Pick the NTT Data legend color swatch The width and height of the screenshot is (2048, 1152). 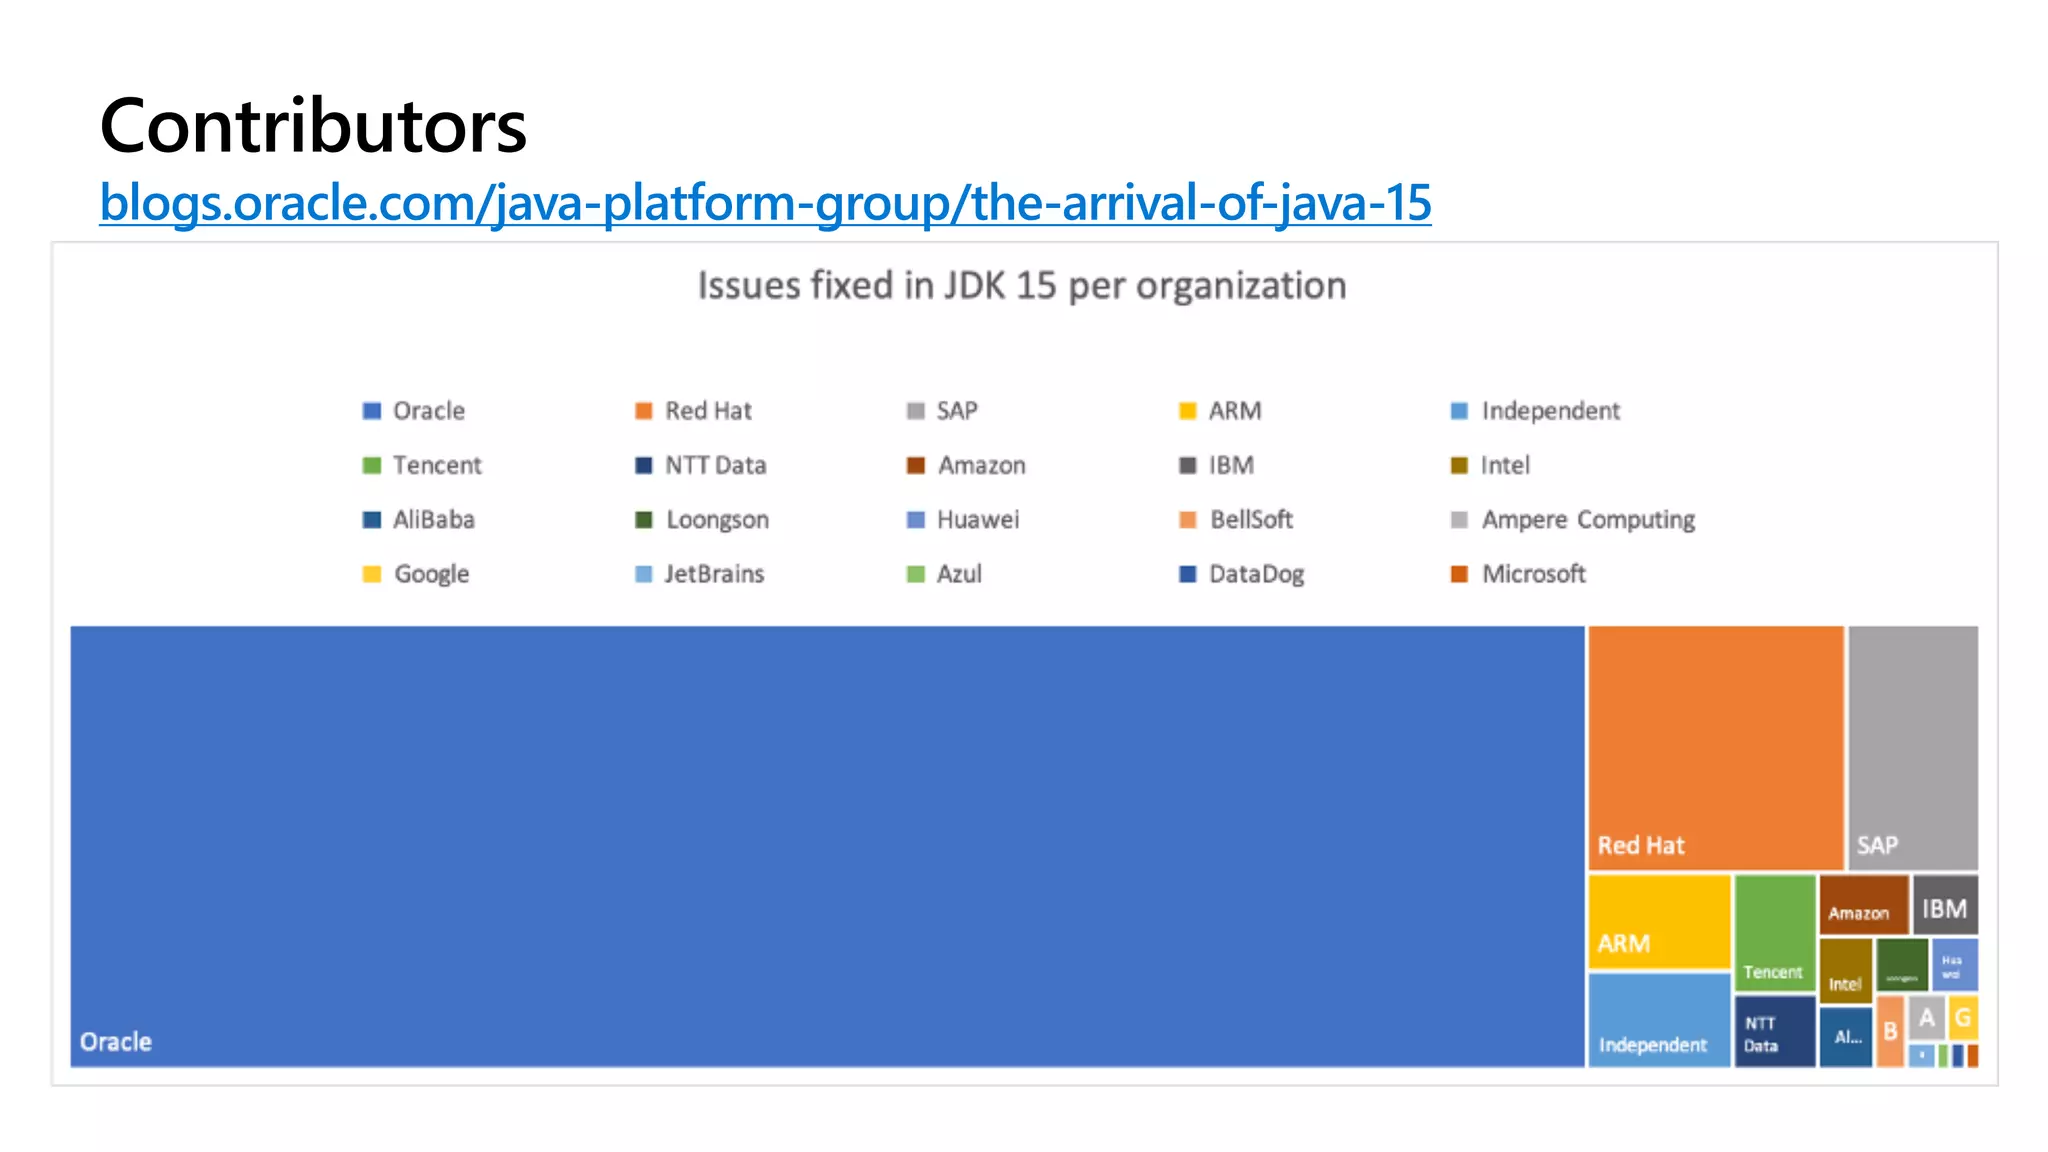pos(644,465)
